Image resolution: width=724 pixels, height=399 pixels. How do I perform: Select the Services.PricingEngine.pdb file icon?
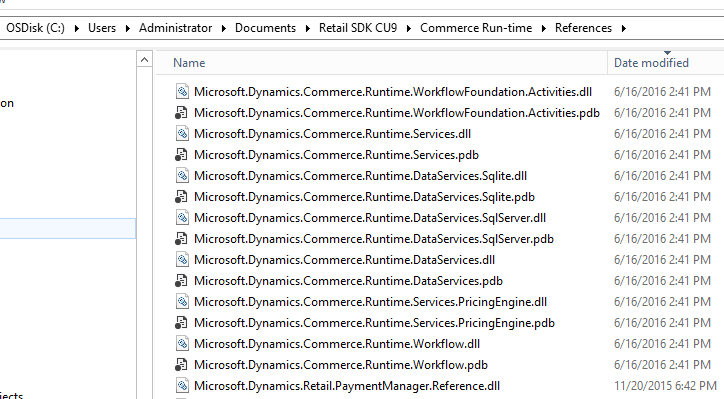point(181,323)
